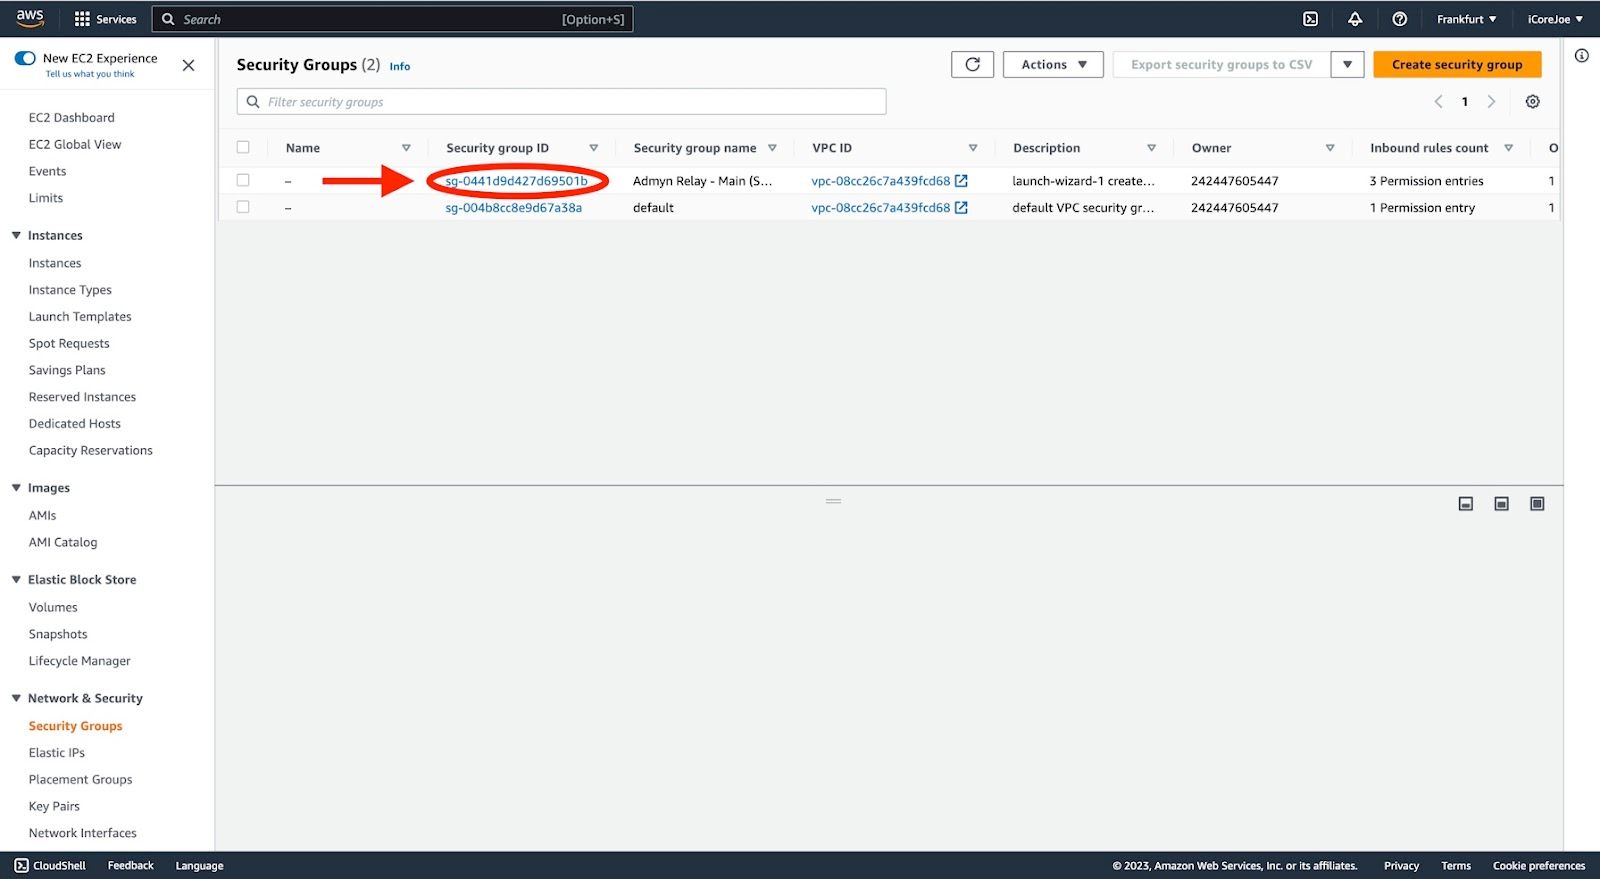Click Tell us what you think link
The image size is (1600, 879).
90,74
